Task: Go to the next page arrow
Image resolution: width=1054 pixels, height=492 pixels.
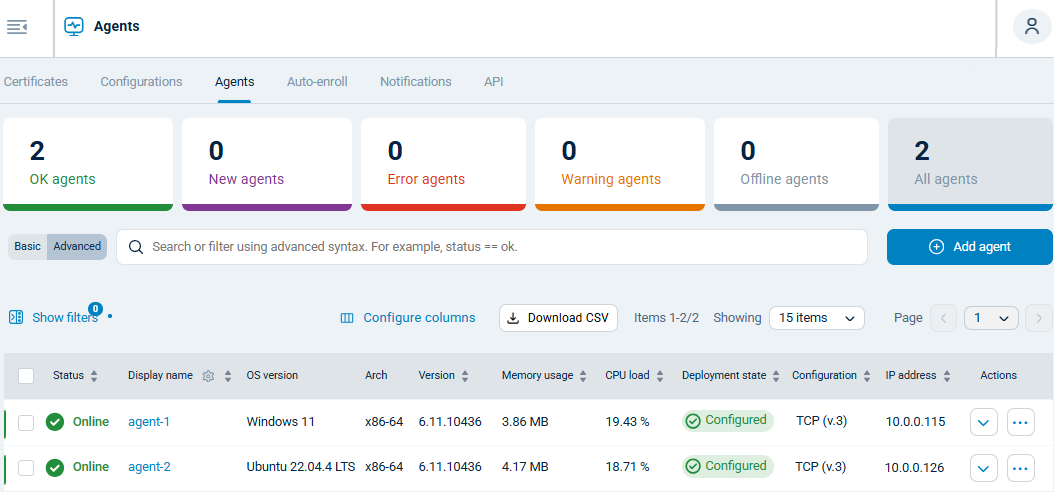Action: 1039,318
